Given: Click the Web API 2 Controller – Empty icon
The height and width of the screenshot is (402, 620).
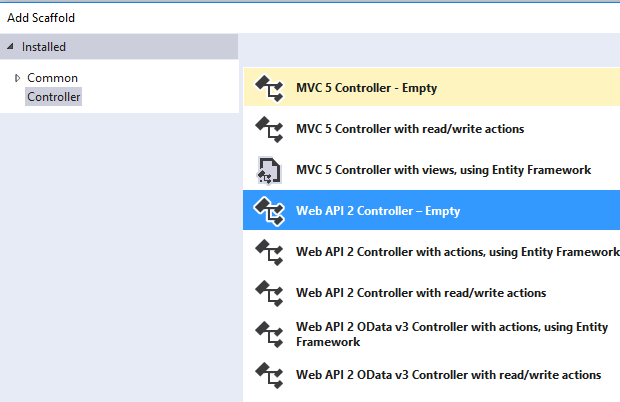Looking at the screenshot, I should [270, 211].
